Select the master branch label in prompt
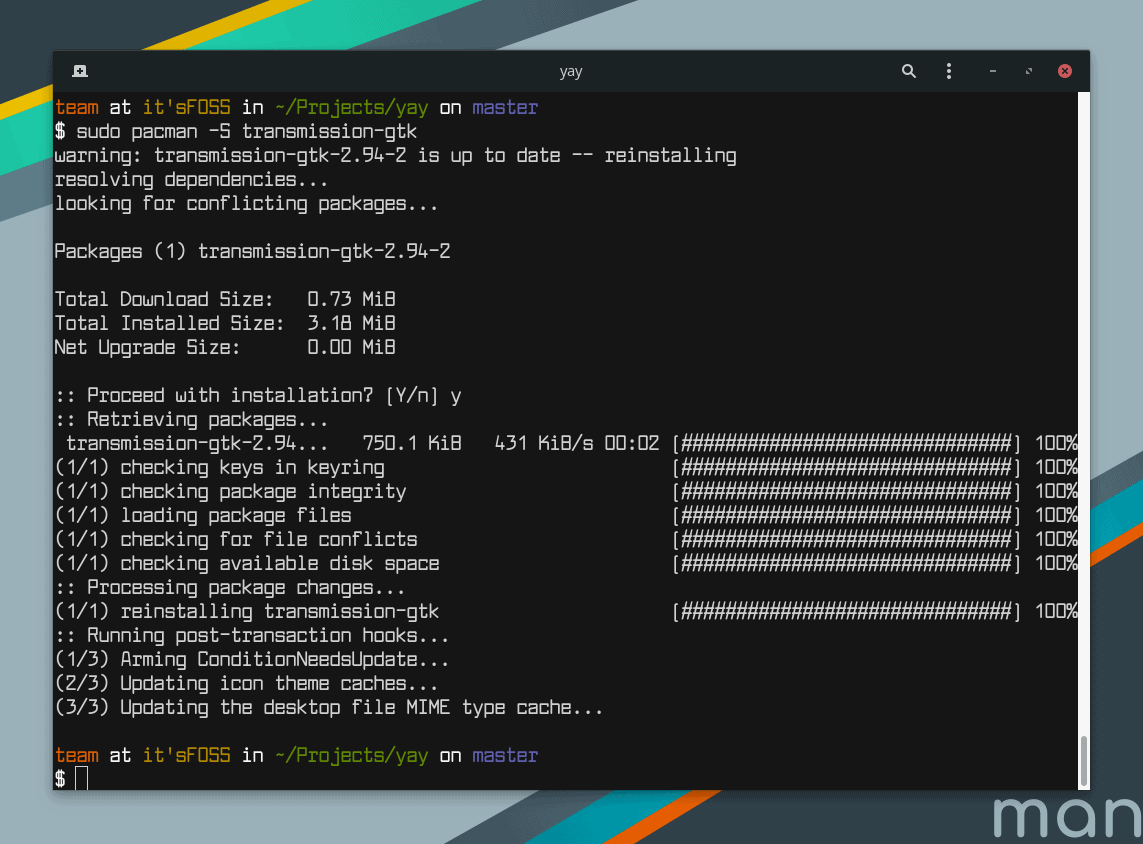This screenshot has width=1143, height=844. (x=504, y=107)
